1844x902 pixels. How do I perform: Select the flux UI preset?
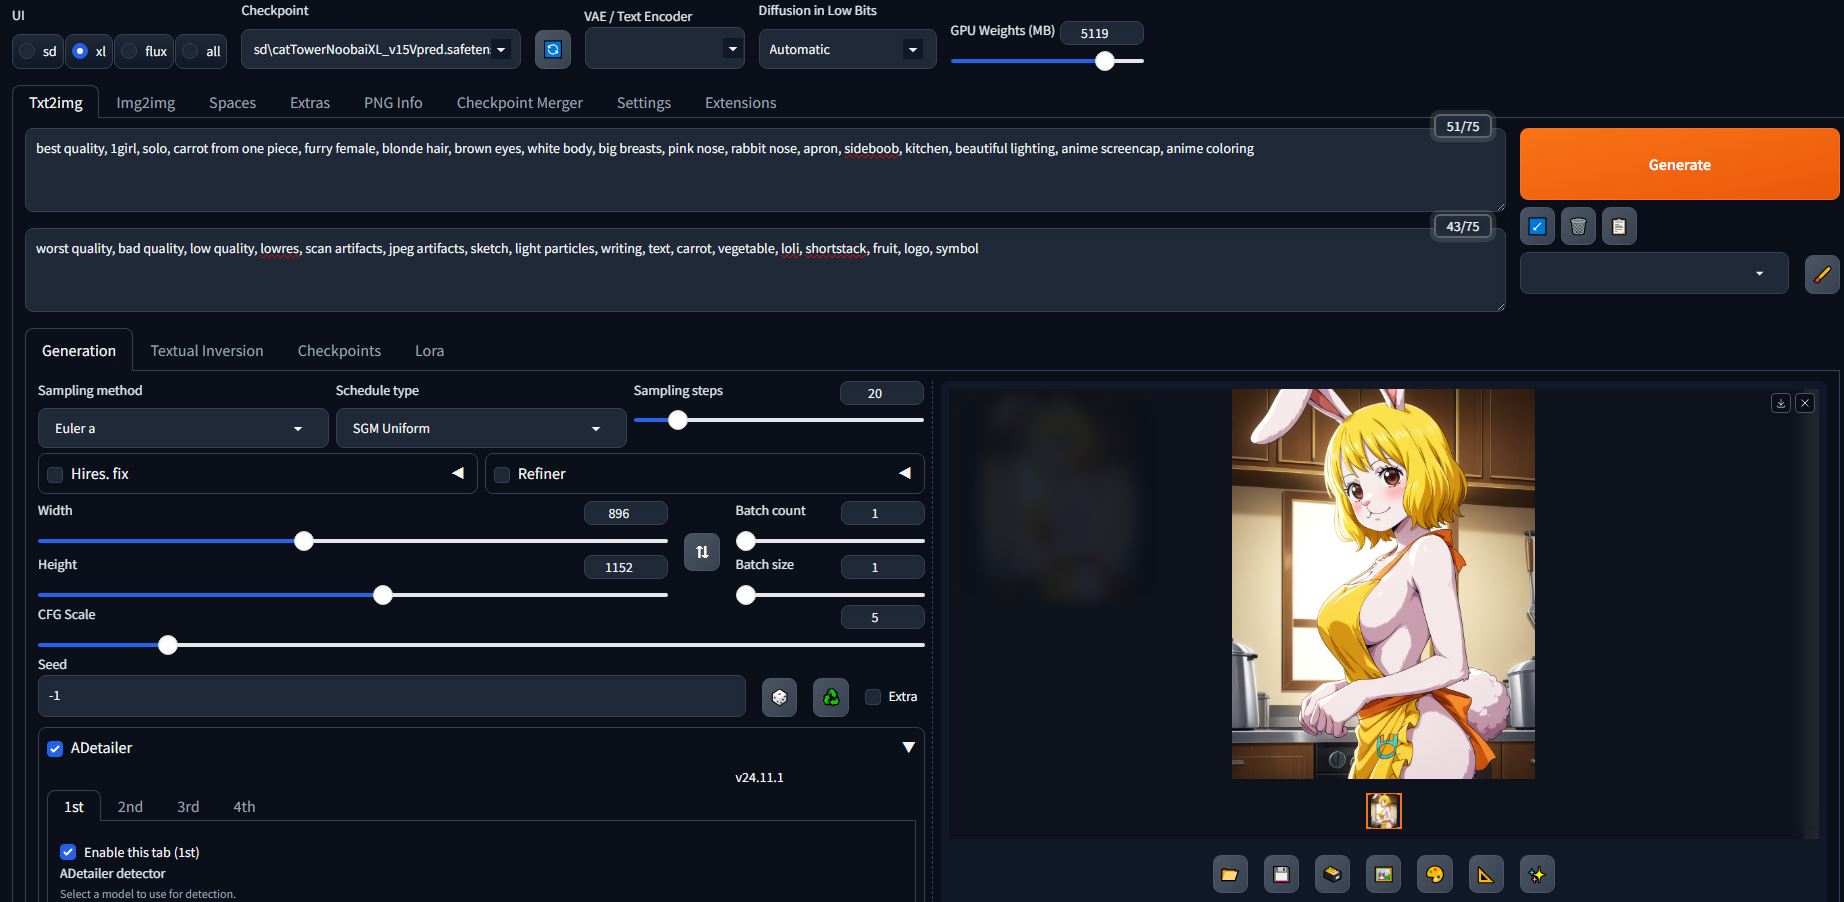coord(144,51)
